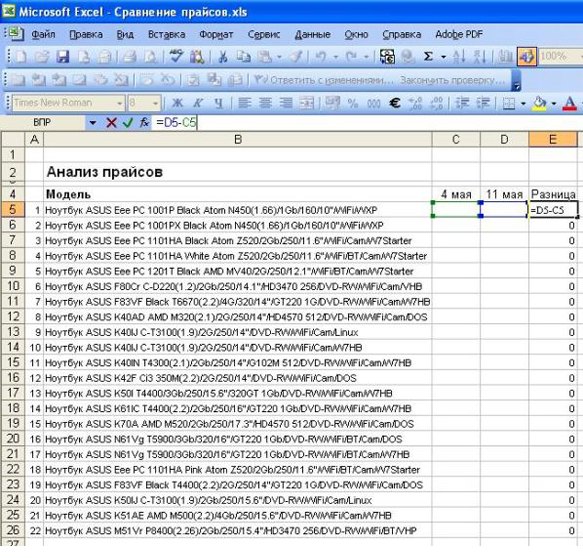Click Merge and Center icon
Screen dimensions: 583x558
point(307,103)
